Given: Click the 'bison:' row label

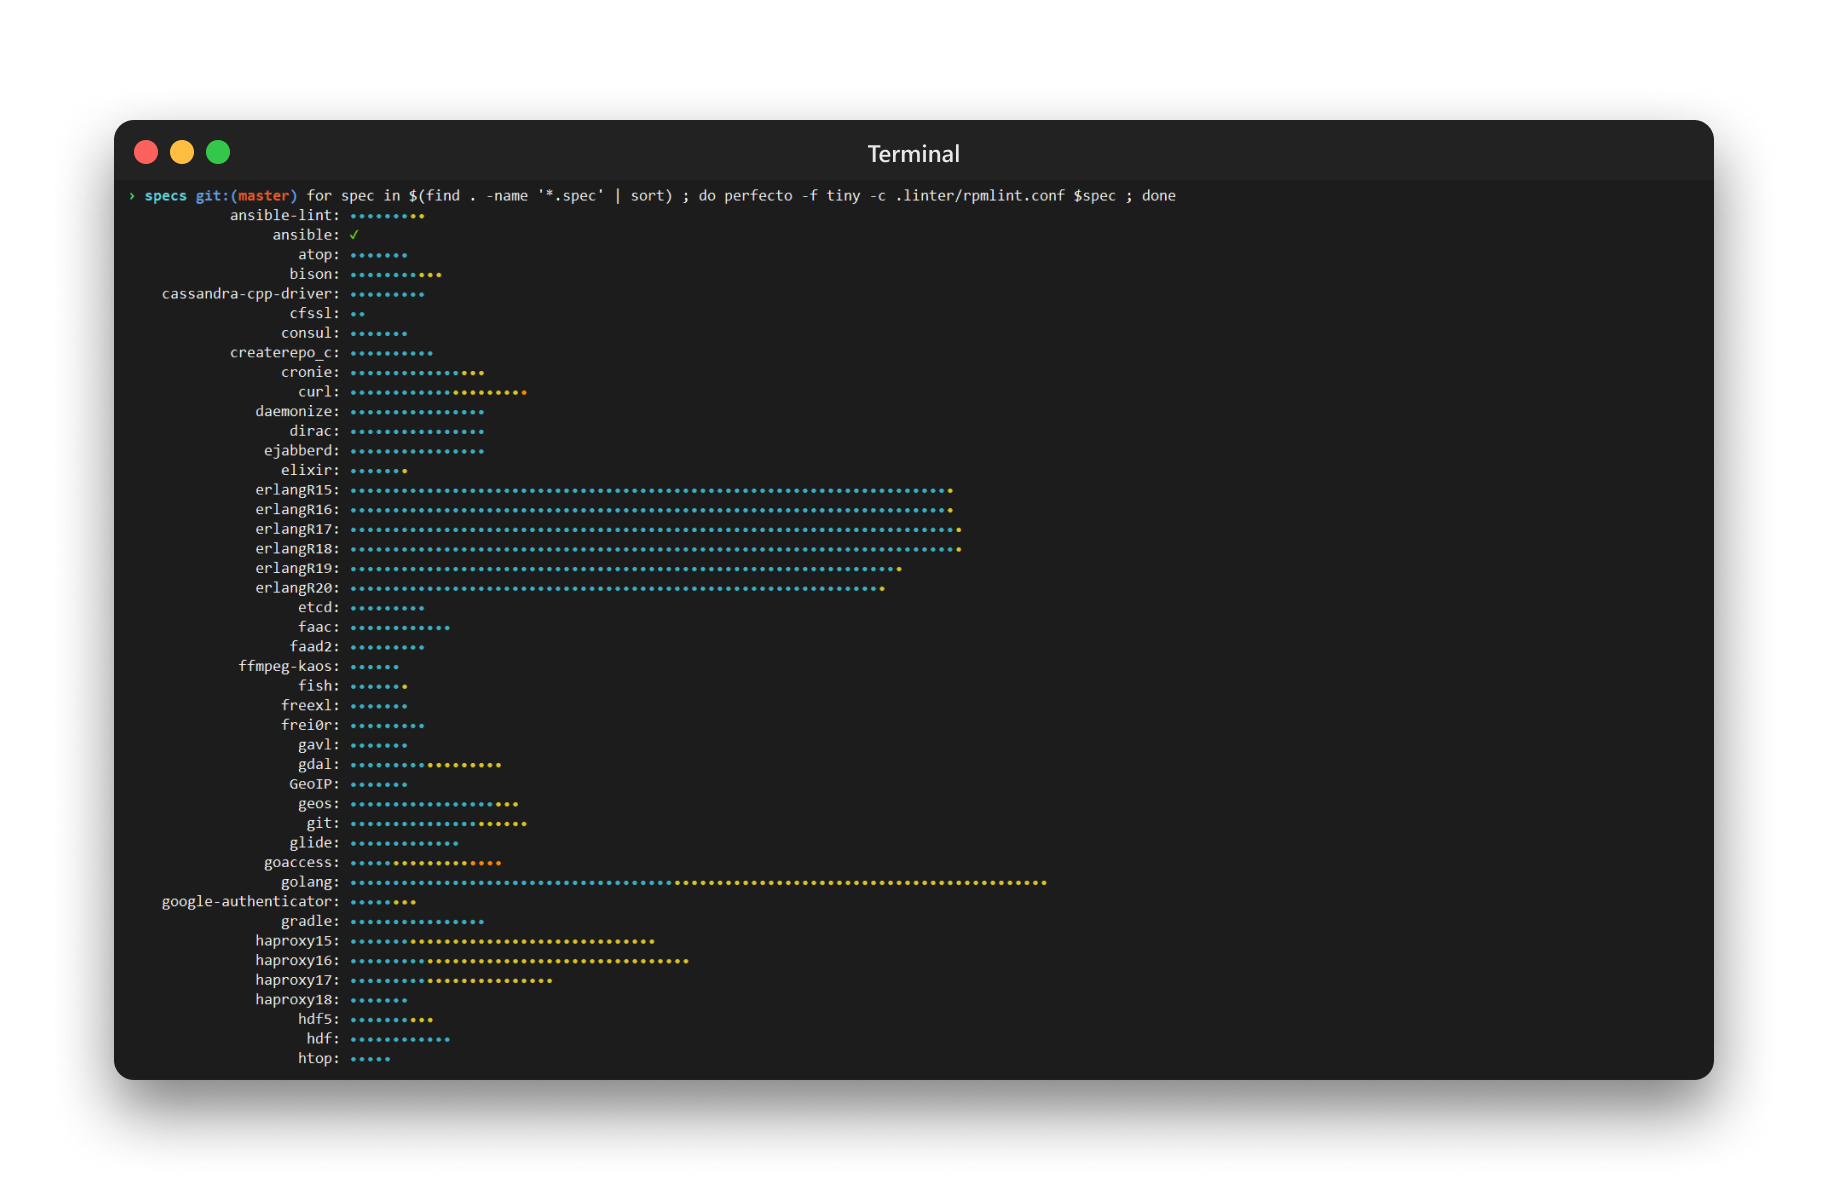Looking at the screenshot, I should pyautogui.click(x=315, y=274).
